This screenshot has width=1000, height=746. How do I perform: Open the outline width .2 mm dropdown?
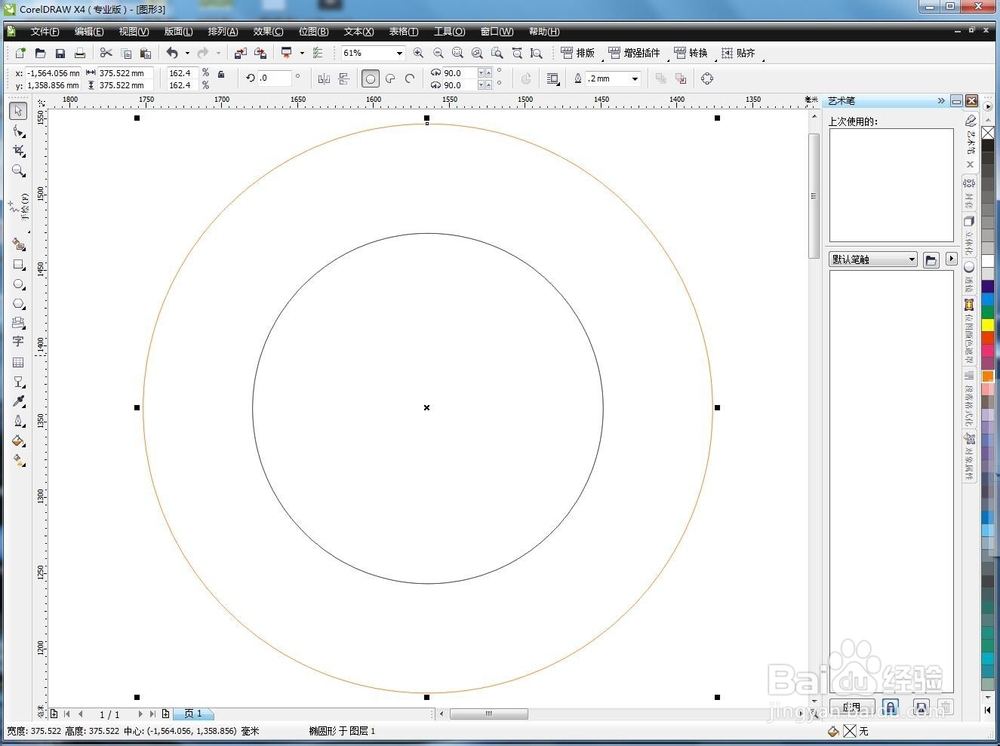[x=635, y=79]
